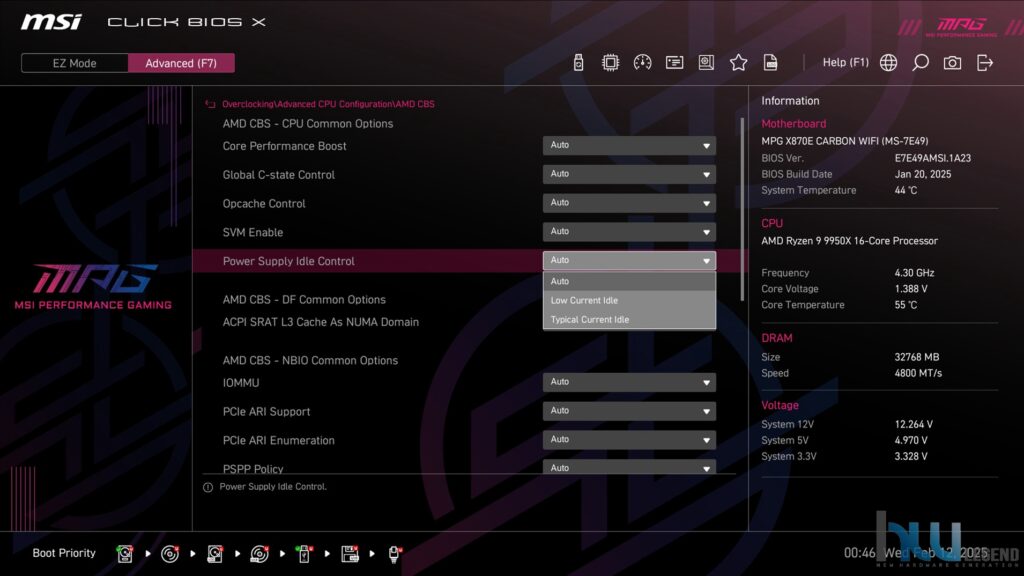Click the IOMMU label

[241, 383]
